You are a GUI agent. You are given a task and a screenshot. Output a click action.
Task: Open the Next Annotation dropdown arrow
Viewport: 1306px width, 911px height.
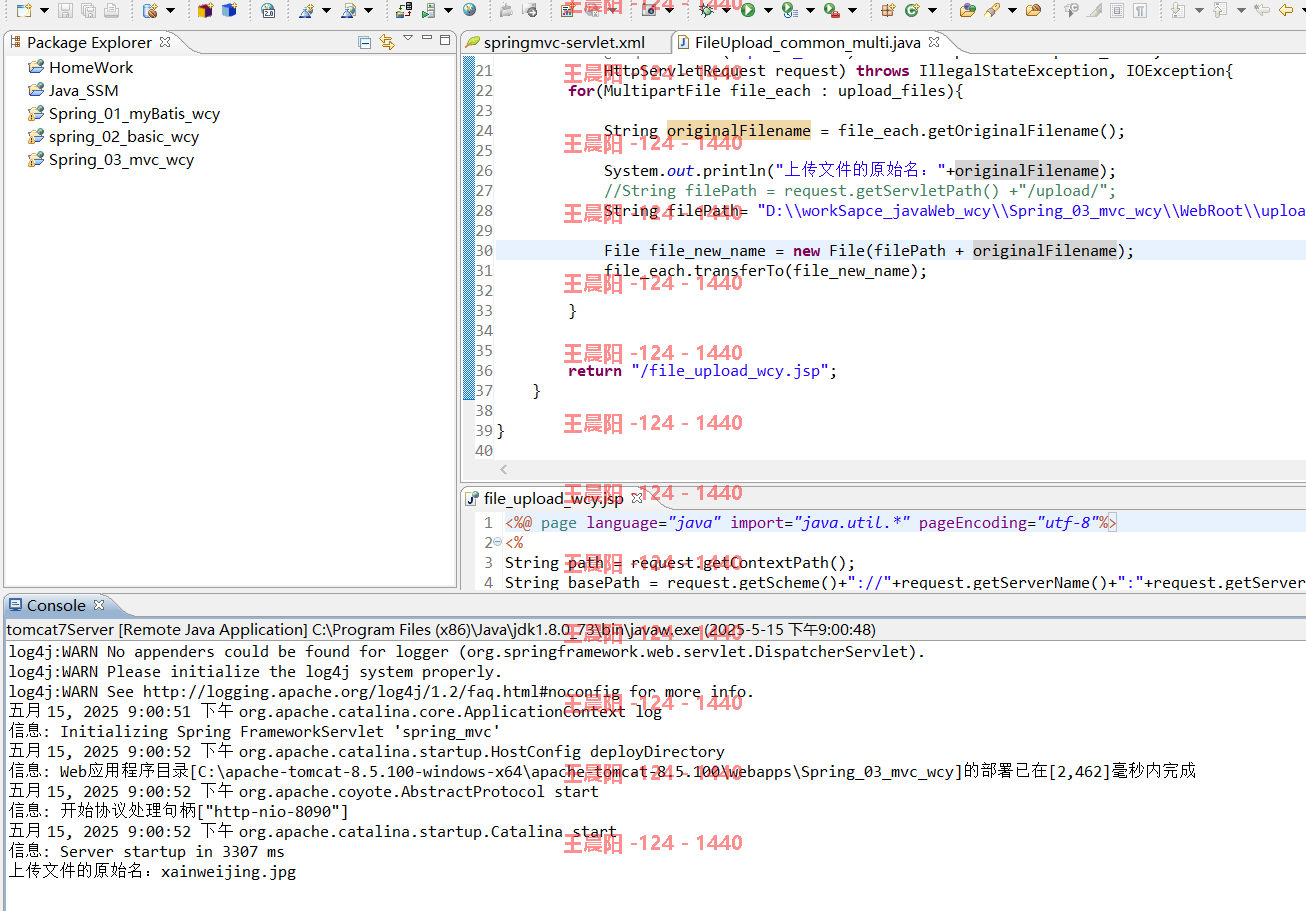click(1198, 10)
